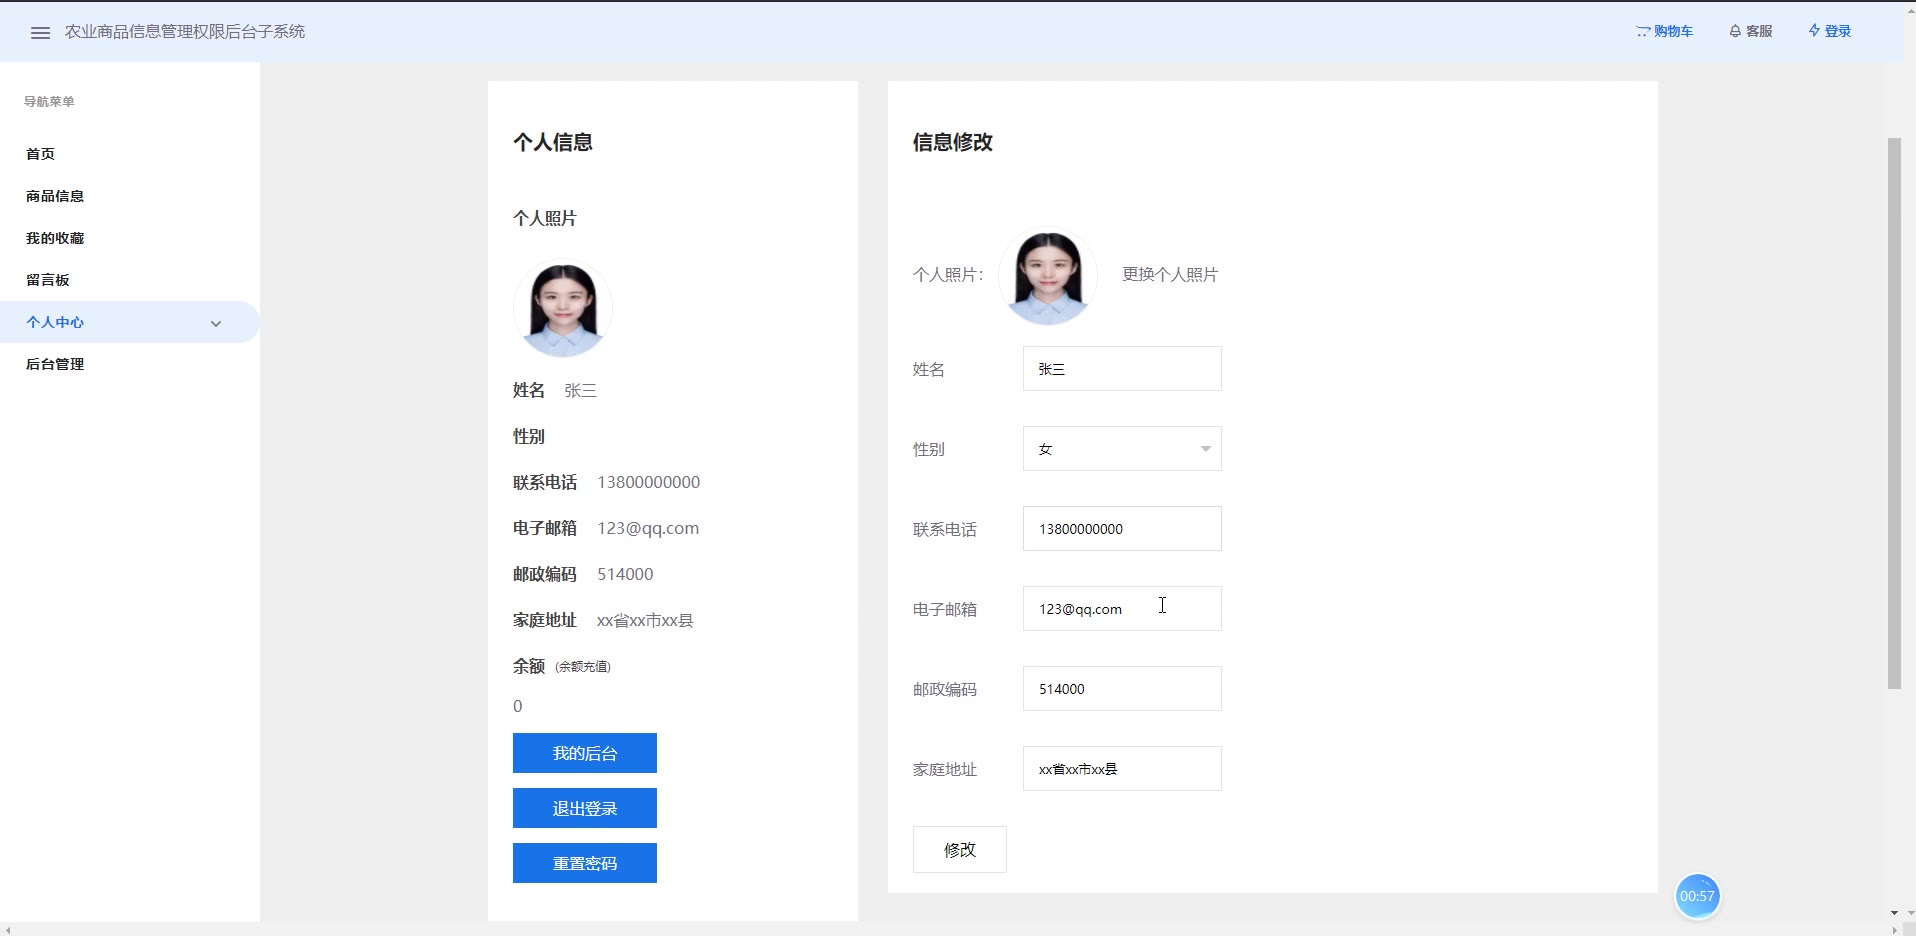The image size is (1916, 936).
Task: Click the name 张三 in 个人信息 panel
Action: click(x=580, y=390)
